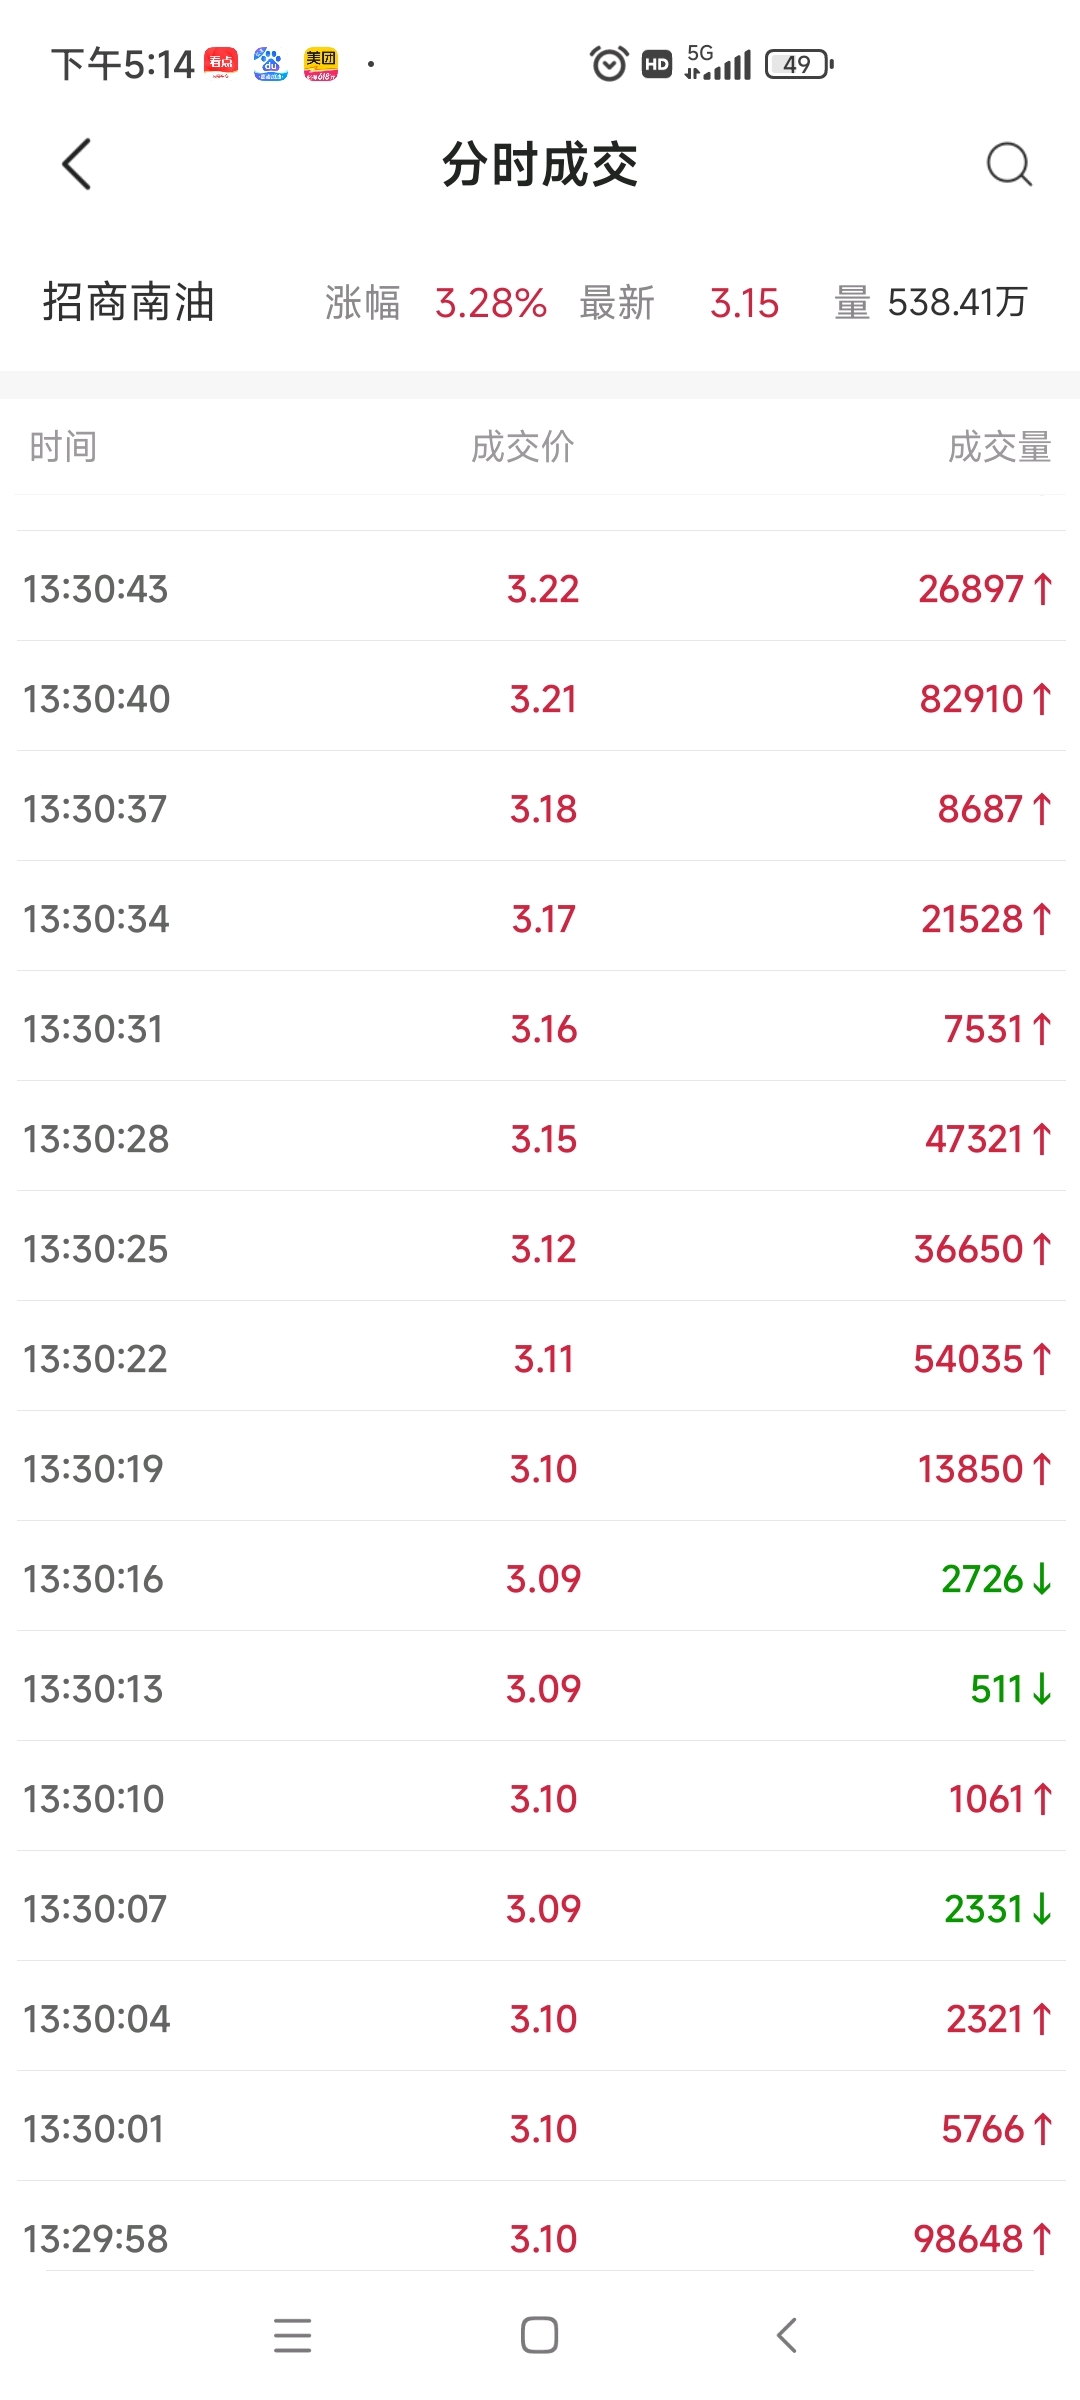This screenshot has height=2400, width=1080.
Task: Tap the 538.41万 volume figure
Action: coord(957,302)
